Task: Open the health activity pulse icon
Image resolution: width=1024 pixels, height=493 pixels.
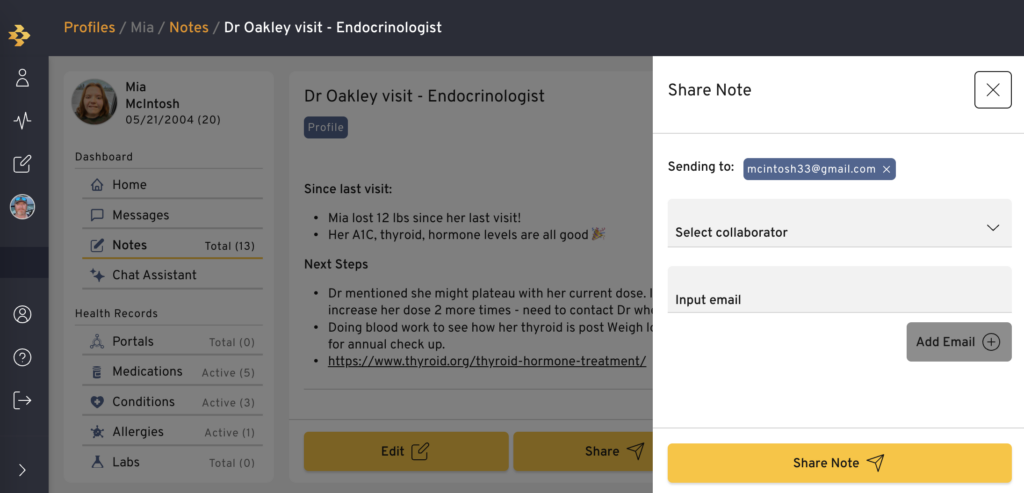Action: (22, 121)
